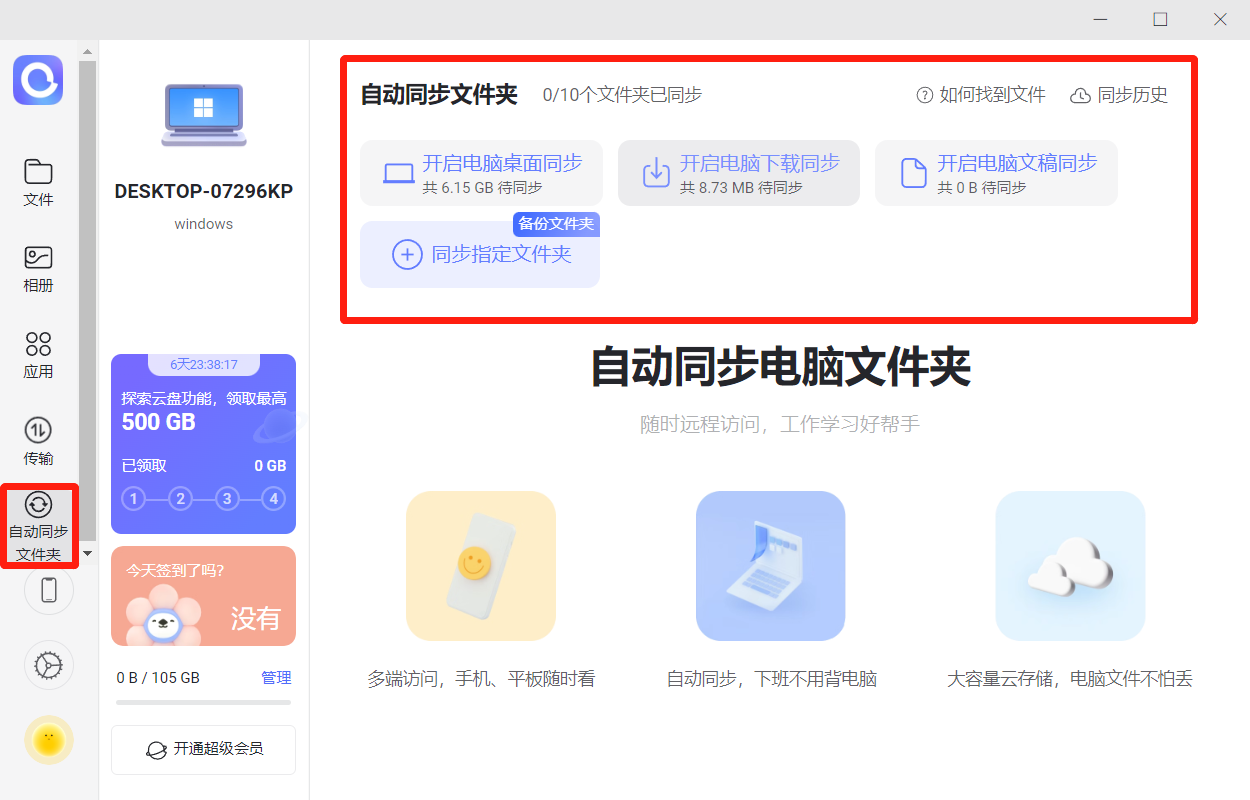Maximize the application window

[1160, 19]
